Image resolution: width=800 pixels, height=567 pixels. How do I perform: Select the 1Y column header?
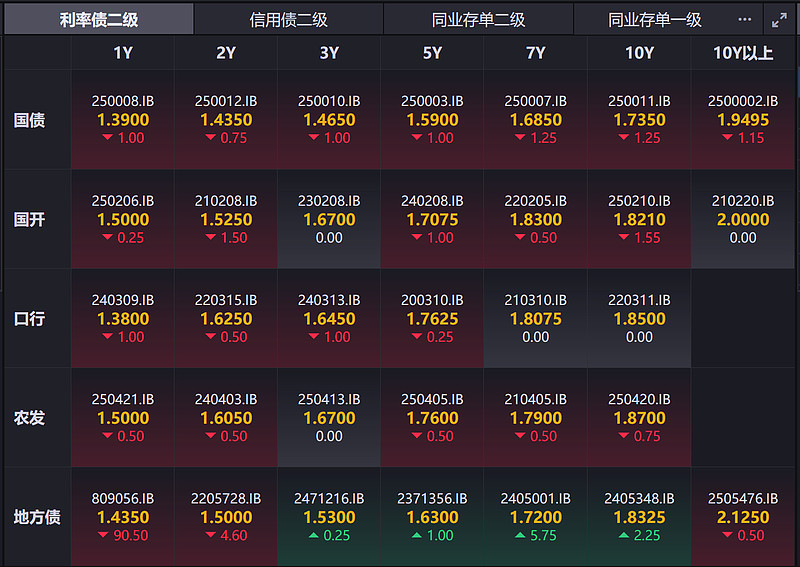[123, 53]
